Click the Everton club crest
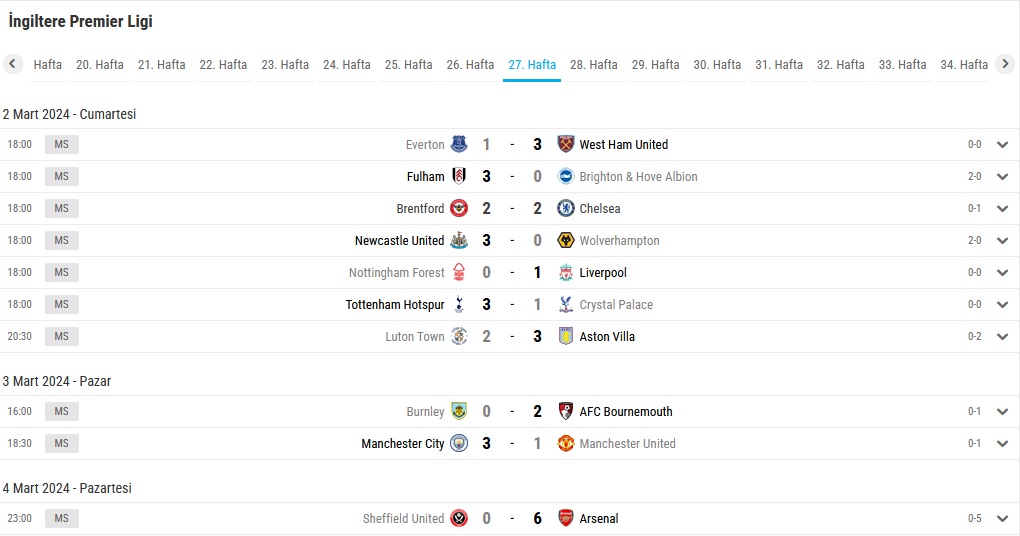The width and height of the screenshot is (1020, 536). point(459,144)
